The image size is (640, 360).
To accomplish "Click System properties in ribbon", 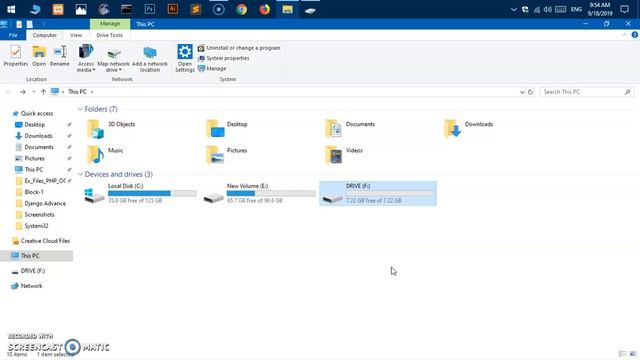I will 223,58.
